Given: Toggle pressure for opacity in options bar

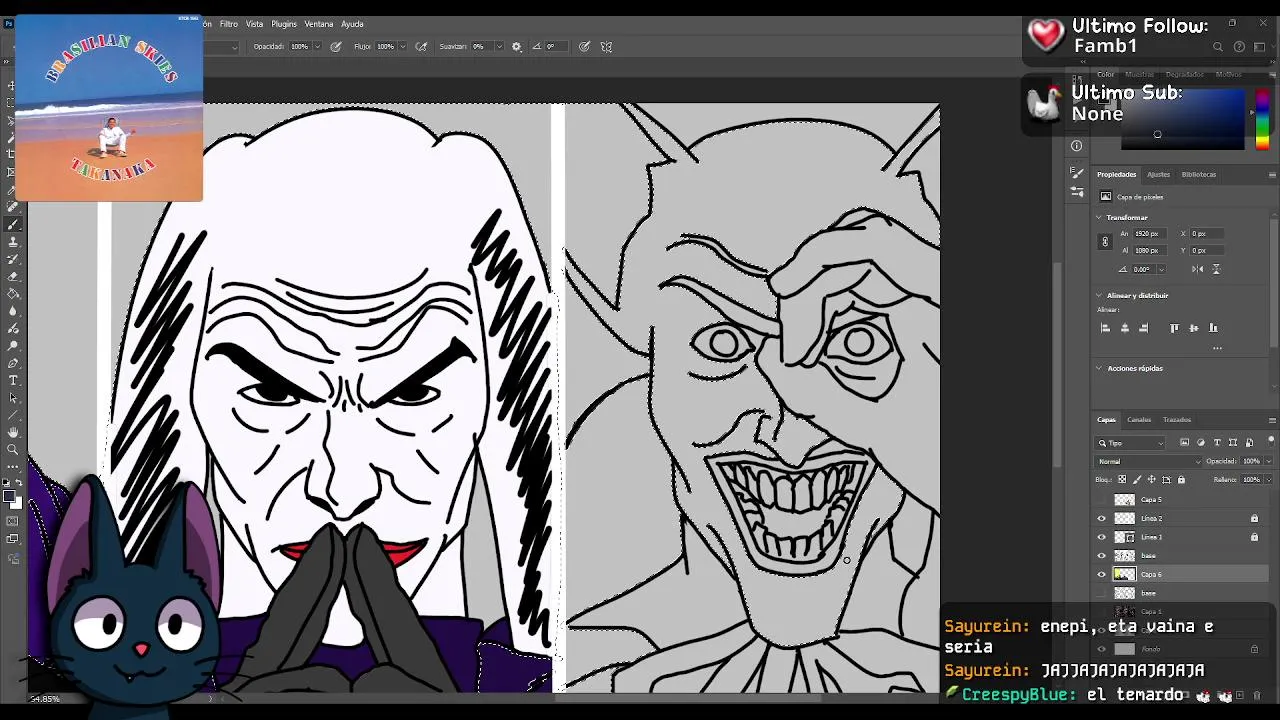Looking at the screenshot, I should click(x=336, y=46).
